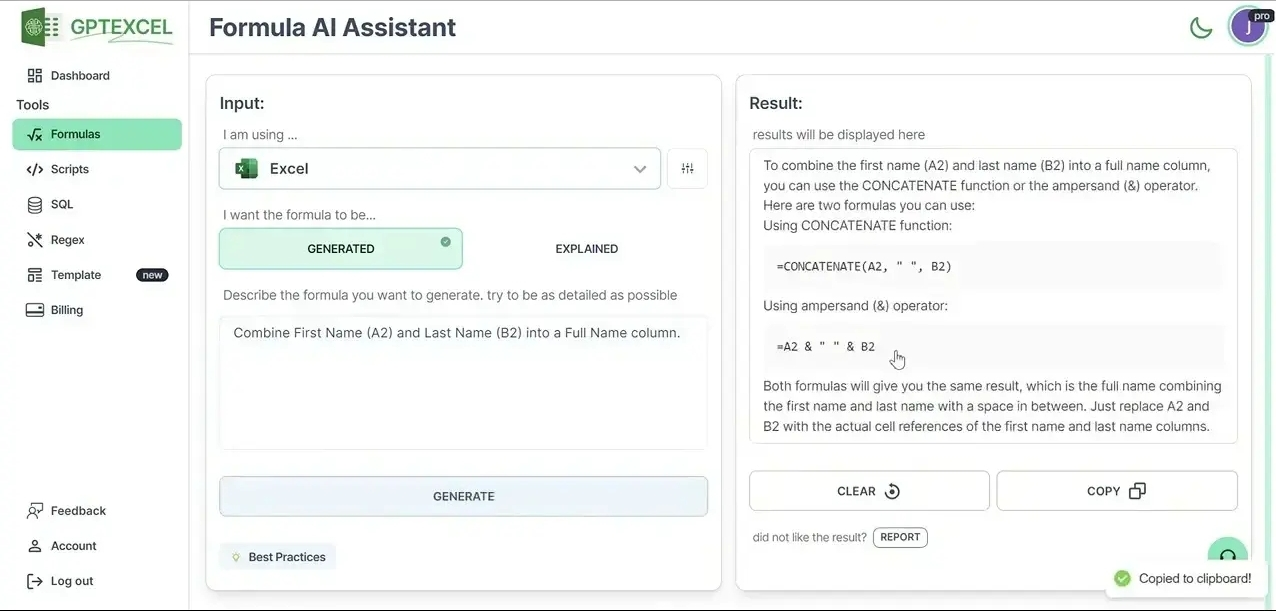
Task: Click the GENERATE button
Action: pos(463,496)
